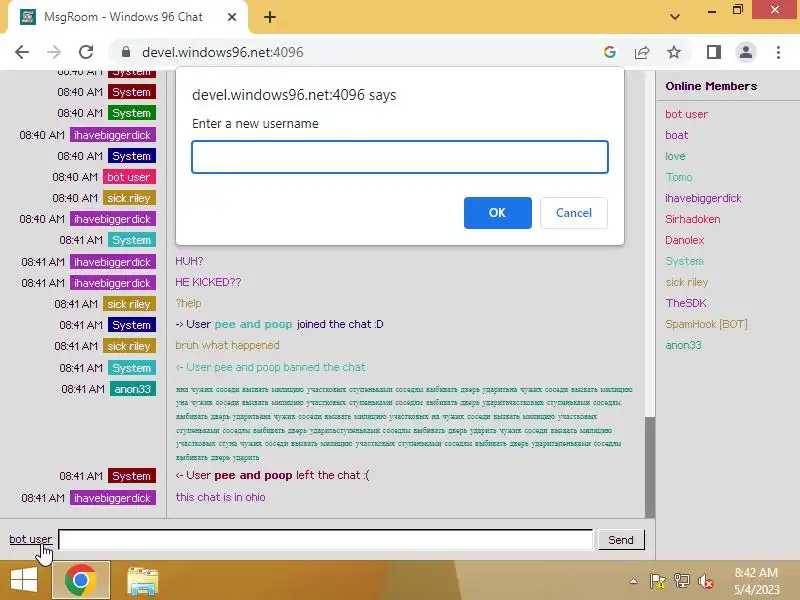Click the network tray icon

pos(682,581)
